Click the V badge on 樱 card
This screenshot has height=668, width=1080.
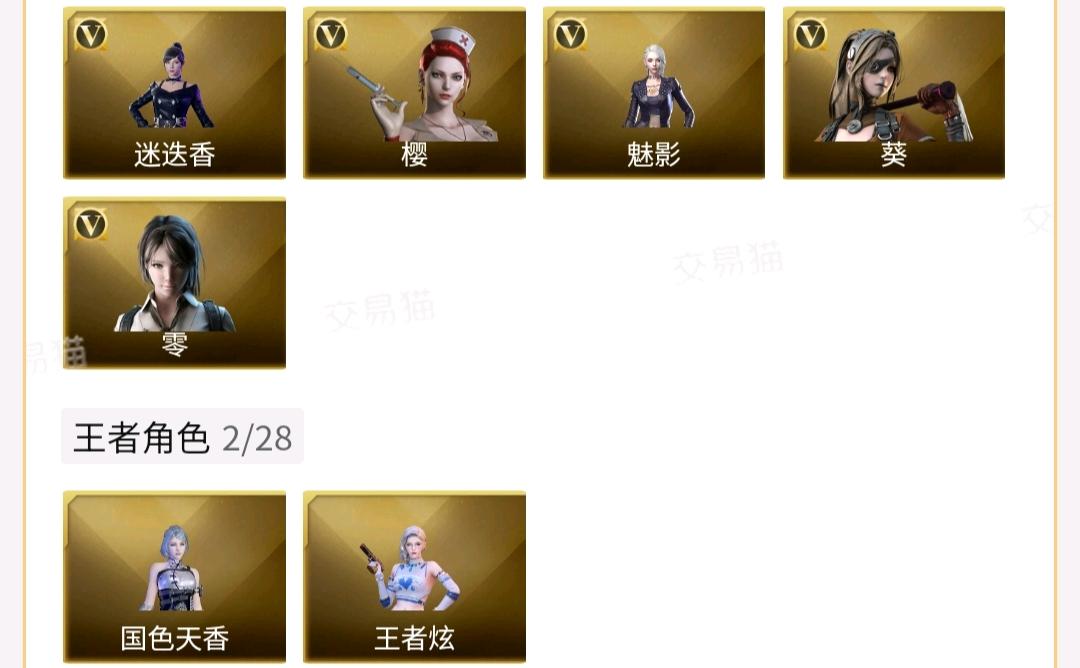click(331, 34)
